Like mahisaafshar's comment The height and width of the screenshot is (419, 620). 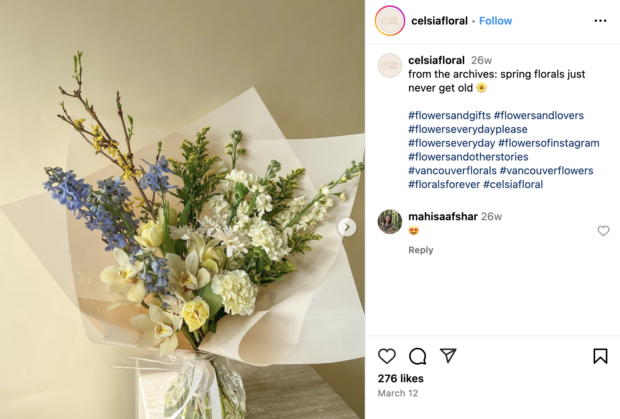tap(603, 231)
